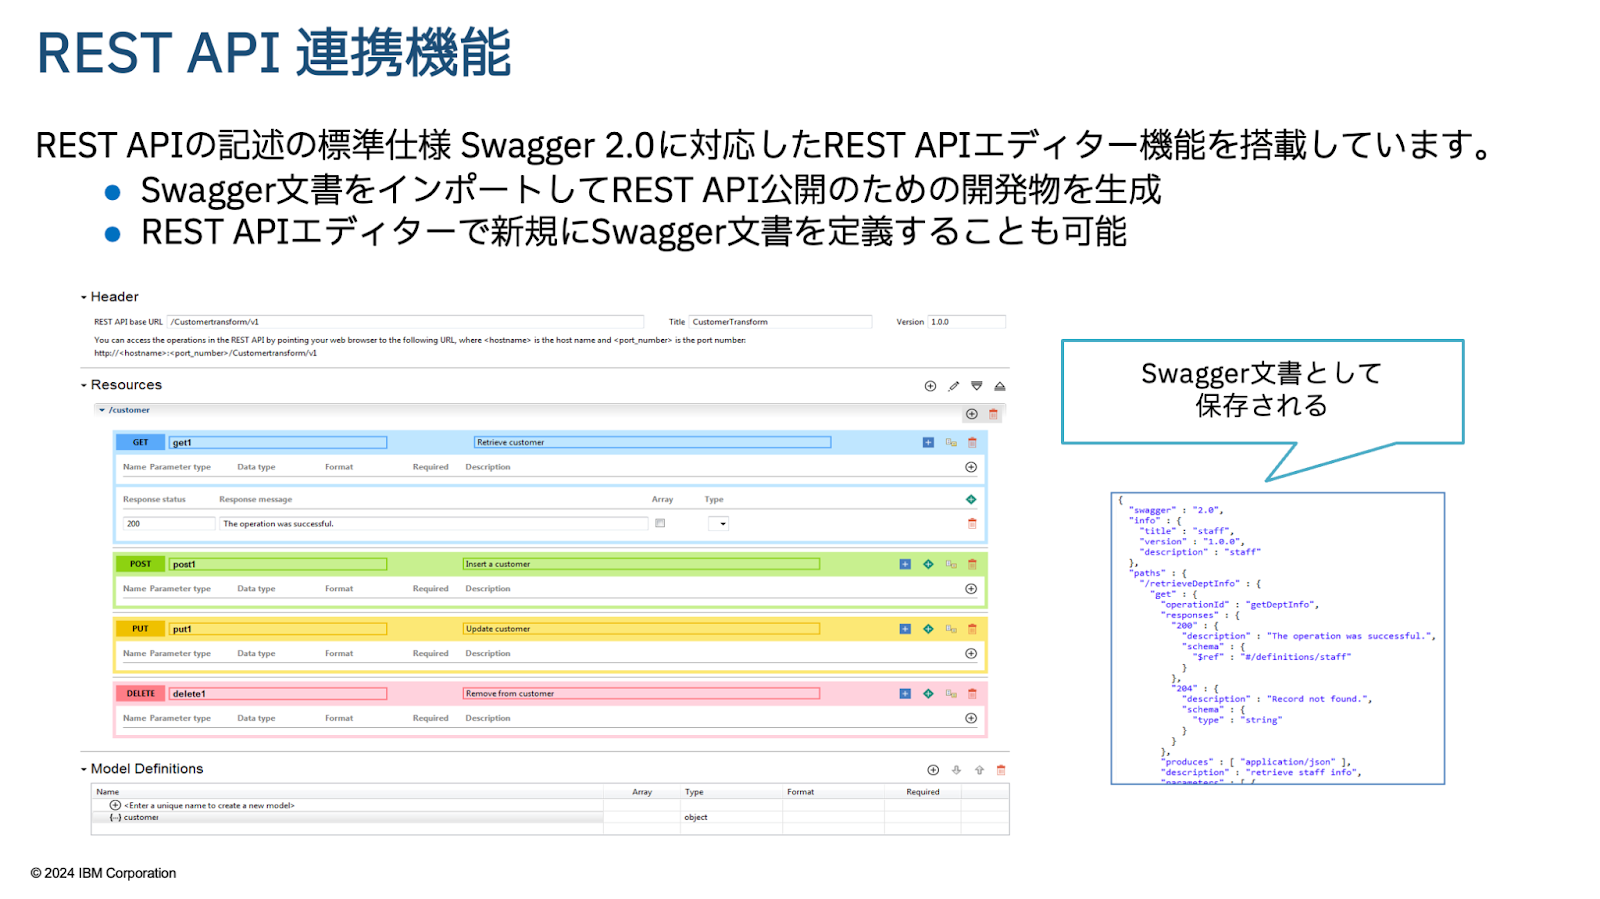Click the copy icon on PUT put1 row
This screenshot has width=1600, height=899.
pyautogui.click(x=951, y=629)
